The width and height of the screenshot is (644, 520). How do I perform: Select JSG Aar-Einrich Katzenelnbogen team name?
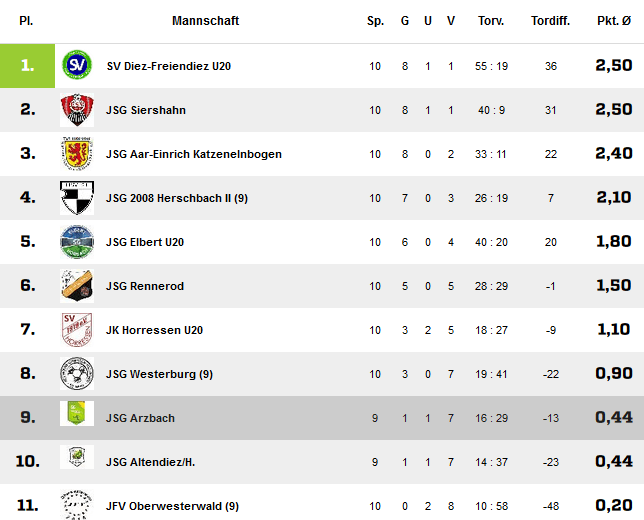(194, 154)
